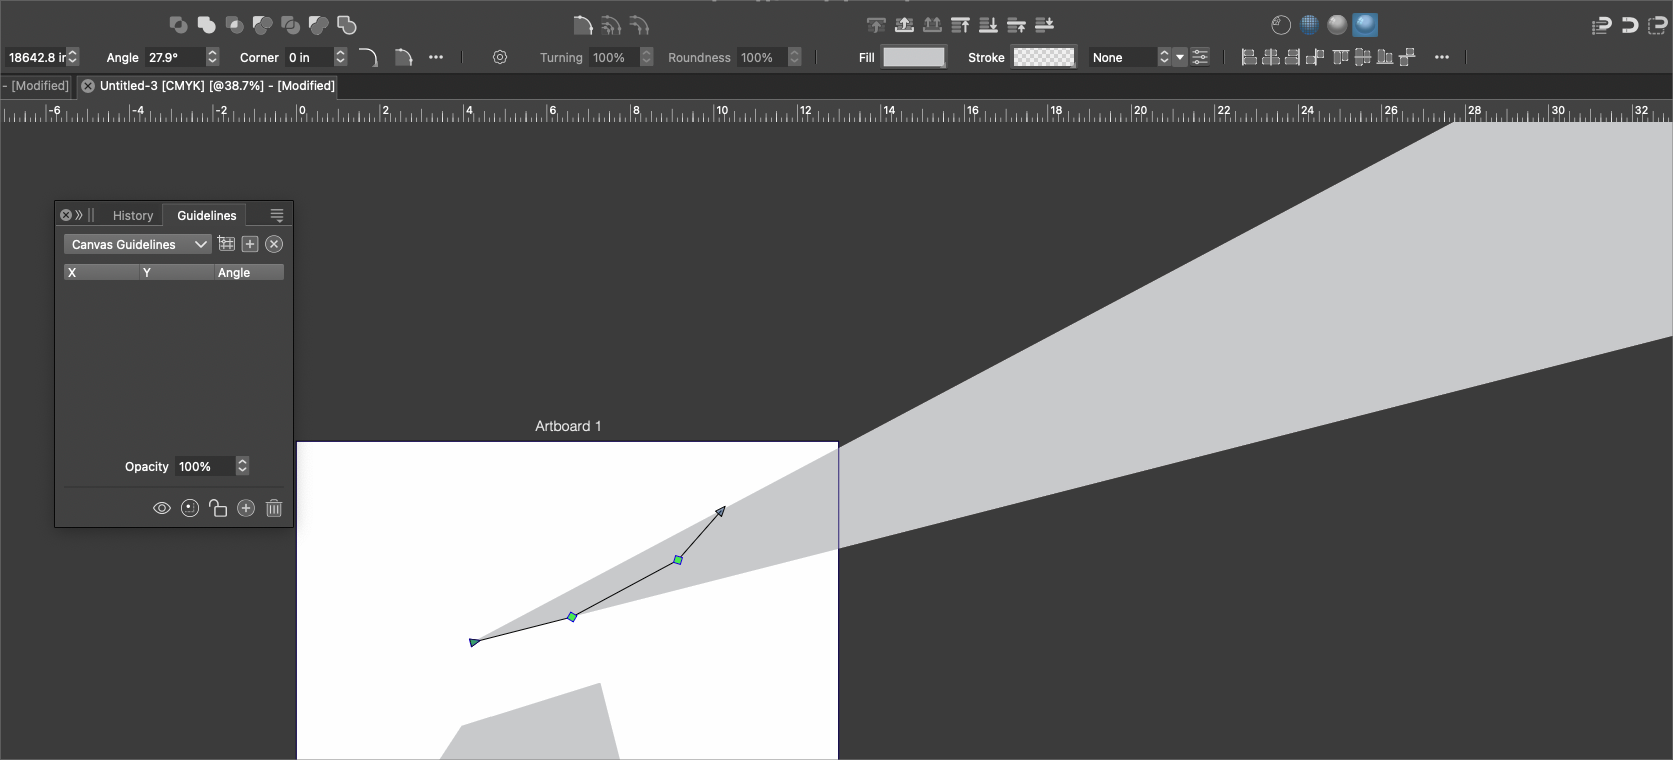1673x760 pixels.
Task: Click the more options ellipsis after Corner
Action: point(436,57)
